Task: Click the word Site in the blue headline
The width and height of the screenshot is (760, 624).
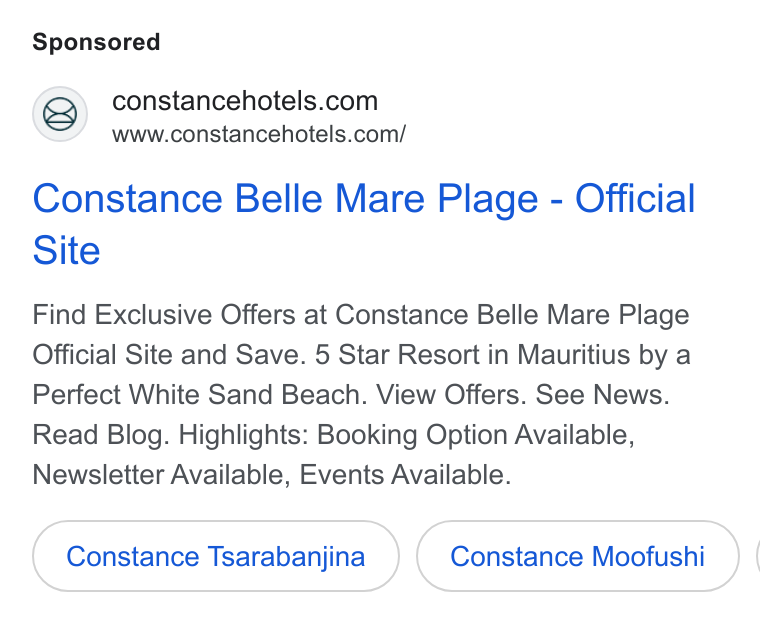Action: click(x=66, y=250)
